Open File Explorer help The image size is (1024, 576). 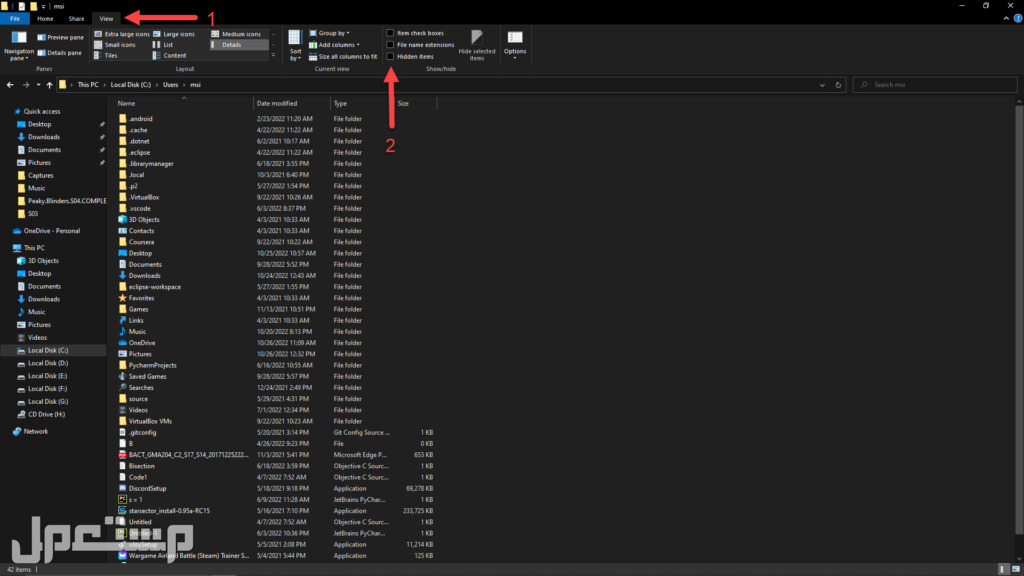1017,18
